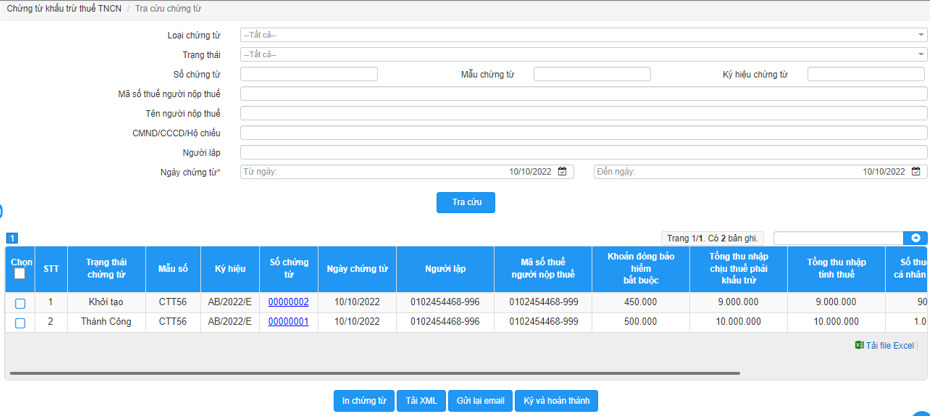Screen dimensions: 930x416
Task: Click the Excel icon to download file
Action: [x=859, y=345]
